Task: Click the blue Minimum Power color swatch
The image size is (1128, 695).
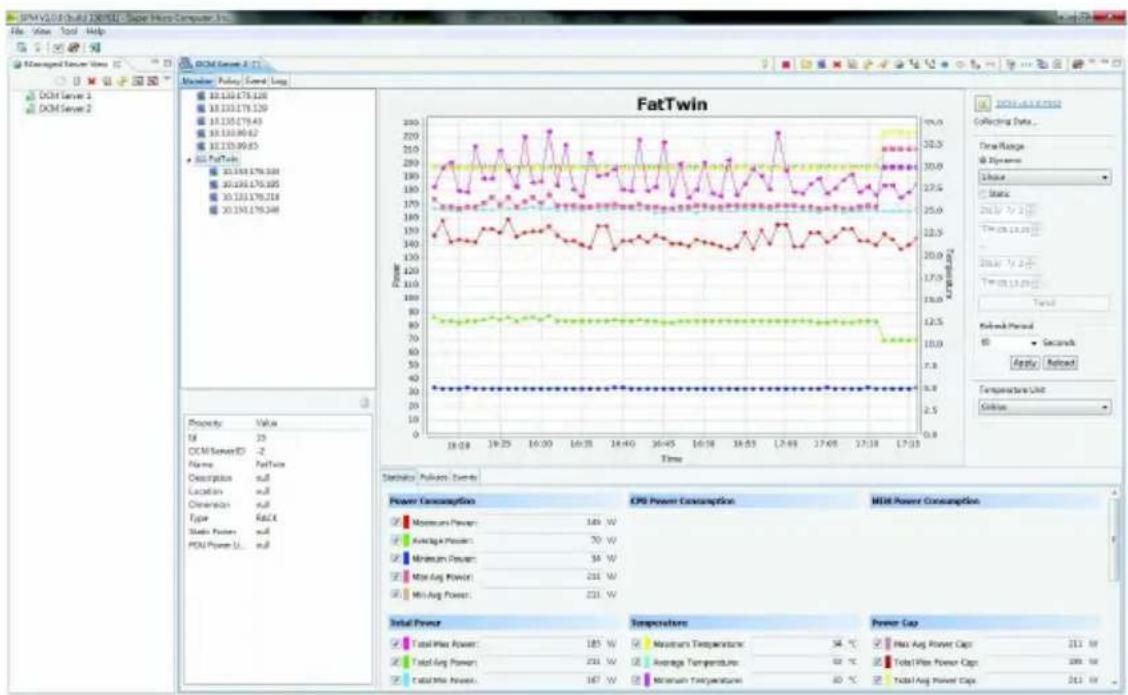Action: 406,558
